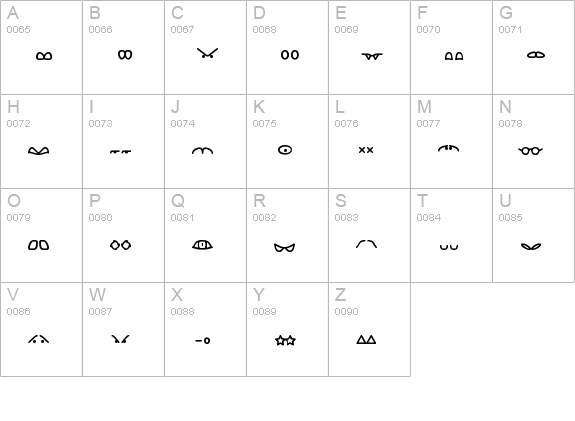Select the triangle eyes glyph for Z
This screenshot has height=421, width=575.
click(366, 340)
